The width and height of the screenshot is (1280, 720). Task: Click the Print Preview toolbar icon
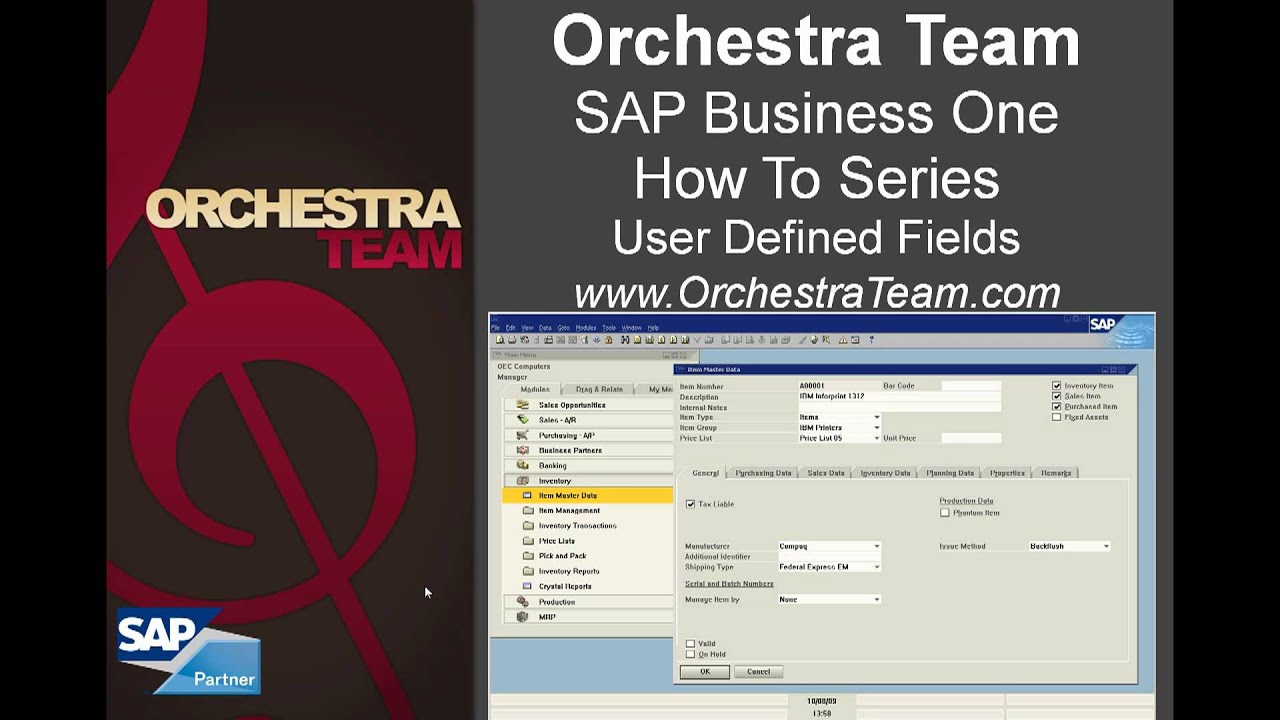pos(500,340)
